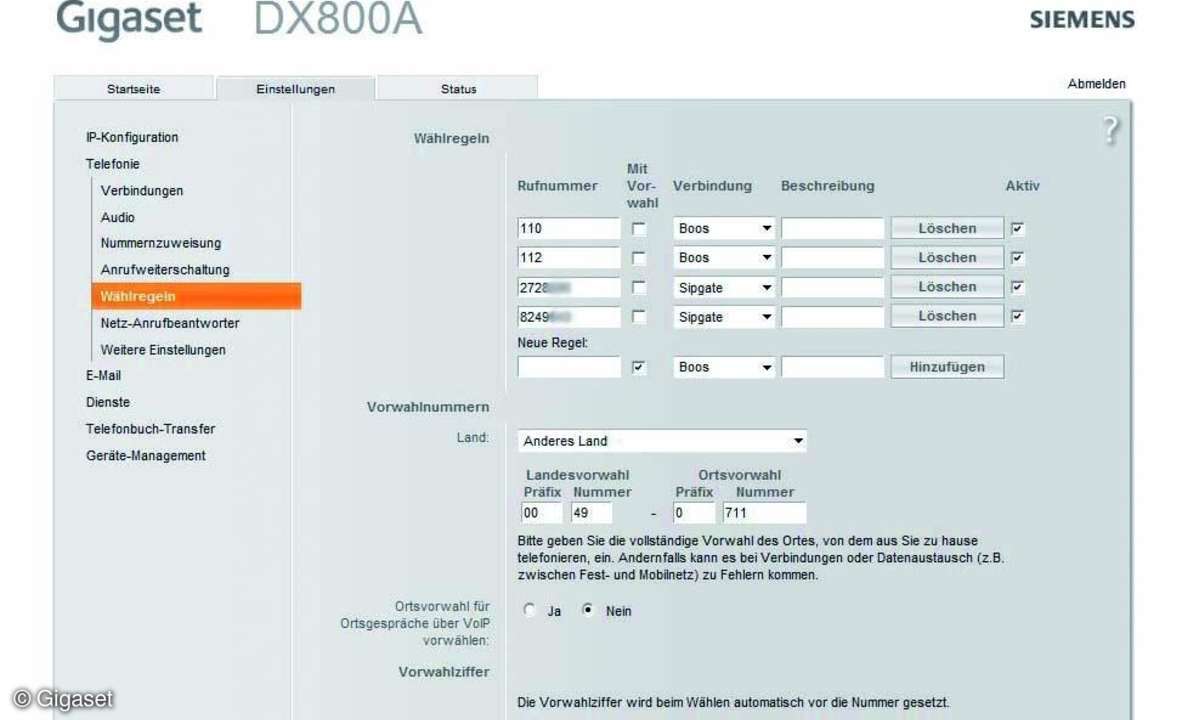Switch to the Status tab
1199x720 pixels.
(x=458, y=89)
